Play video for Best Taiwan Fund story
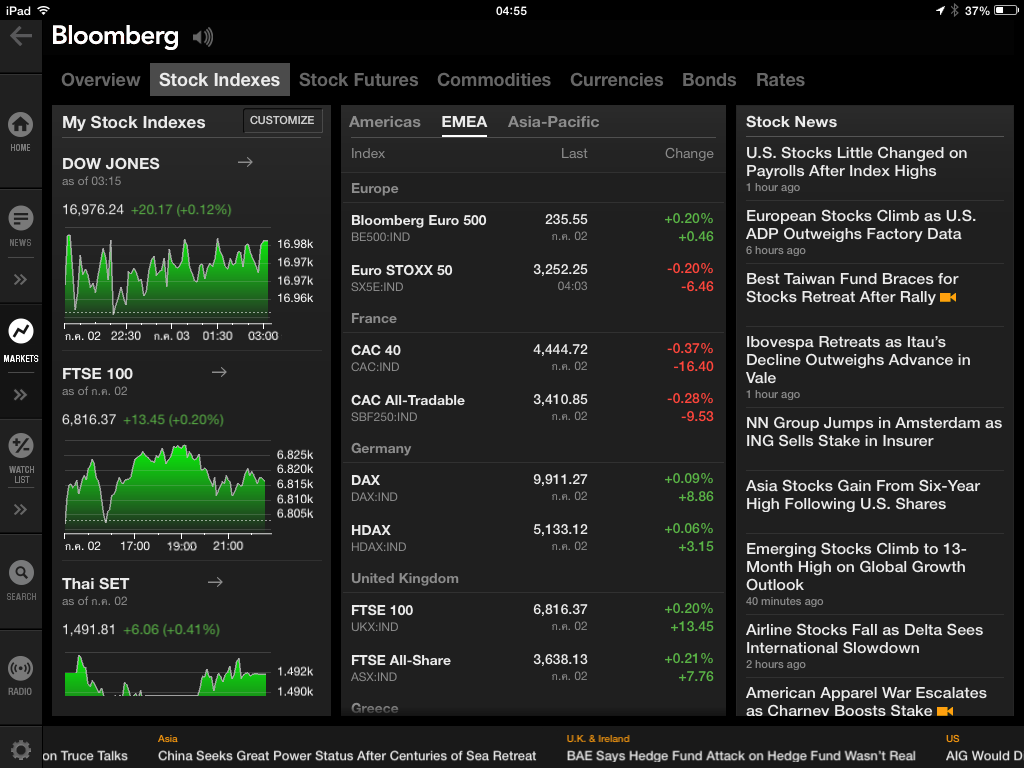1024x768 pixels. click(x=948, y=297)
